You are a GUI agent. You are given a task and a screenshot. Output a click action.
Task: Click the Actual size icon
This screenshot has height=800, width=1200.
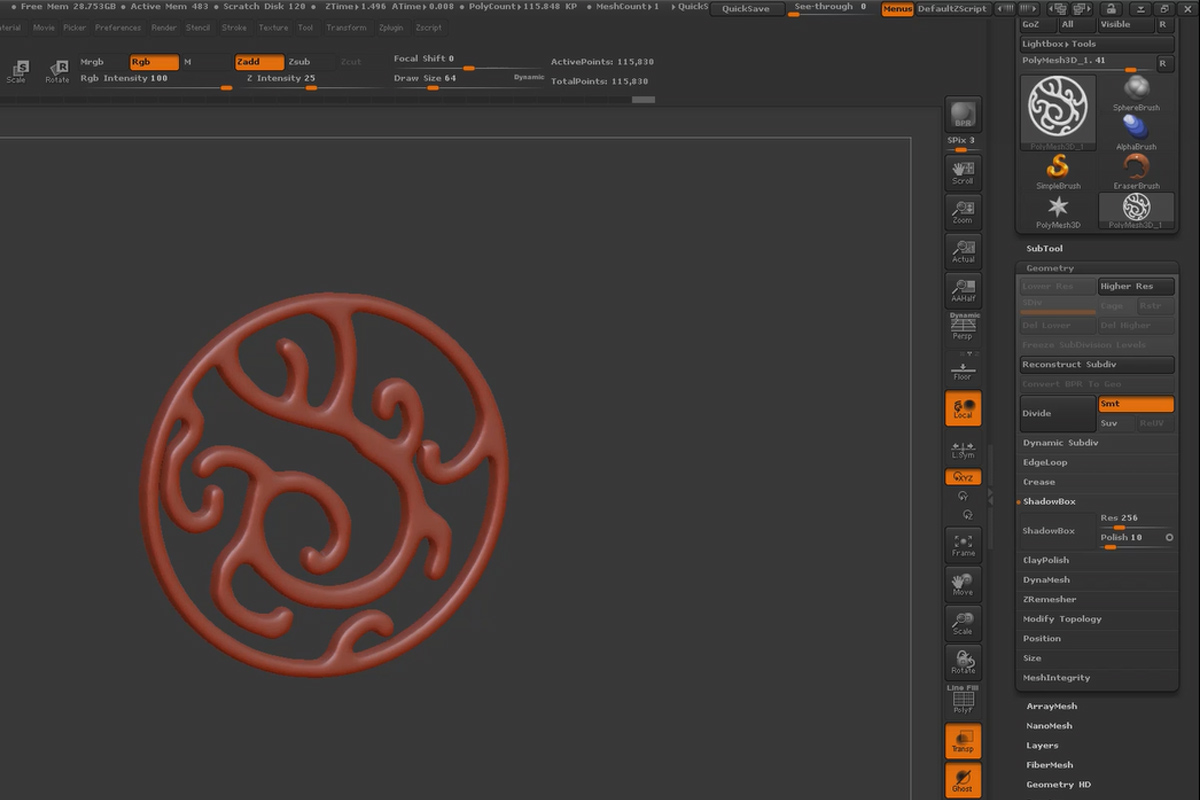tap(963, 250)
